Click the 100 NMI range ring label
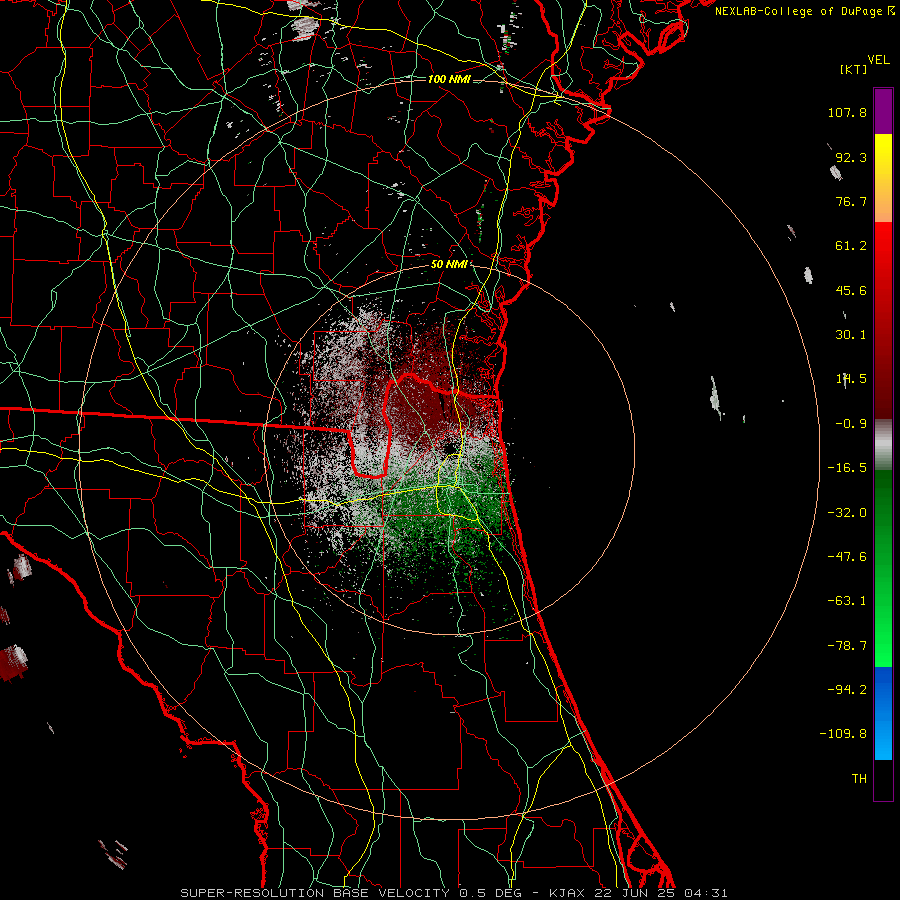900x900 pixels. 449,79
